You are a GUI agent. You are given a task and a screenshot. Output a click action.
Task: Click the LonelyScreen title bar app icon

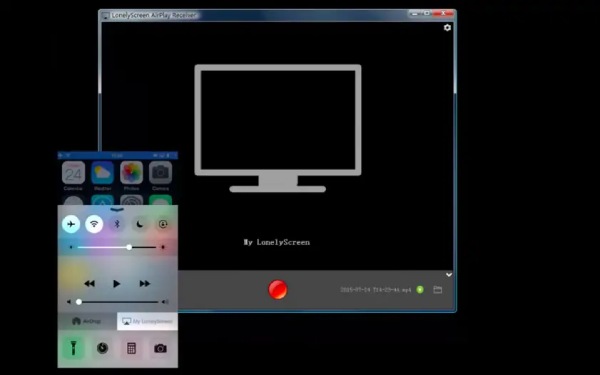point(106,15)
